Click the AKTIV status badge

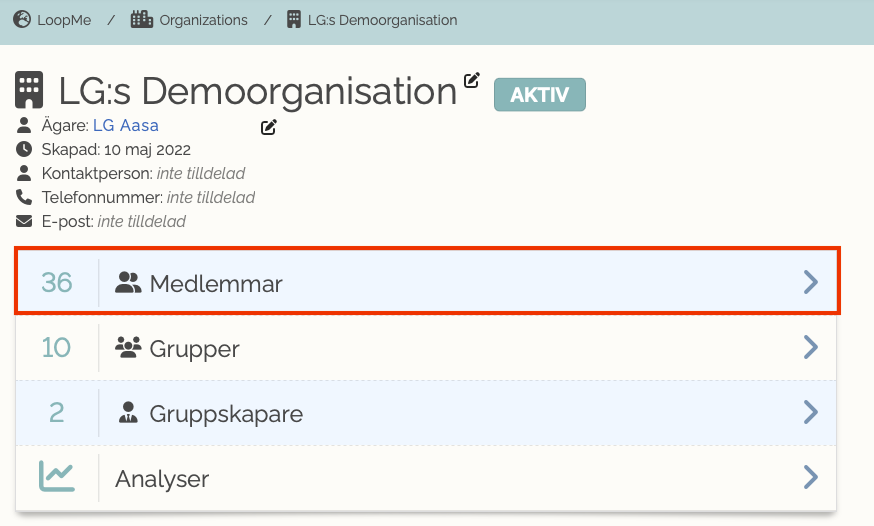[x=540, y=95]
